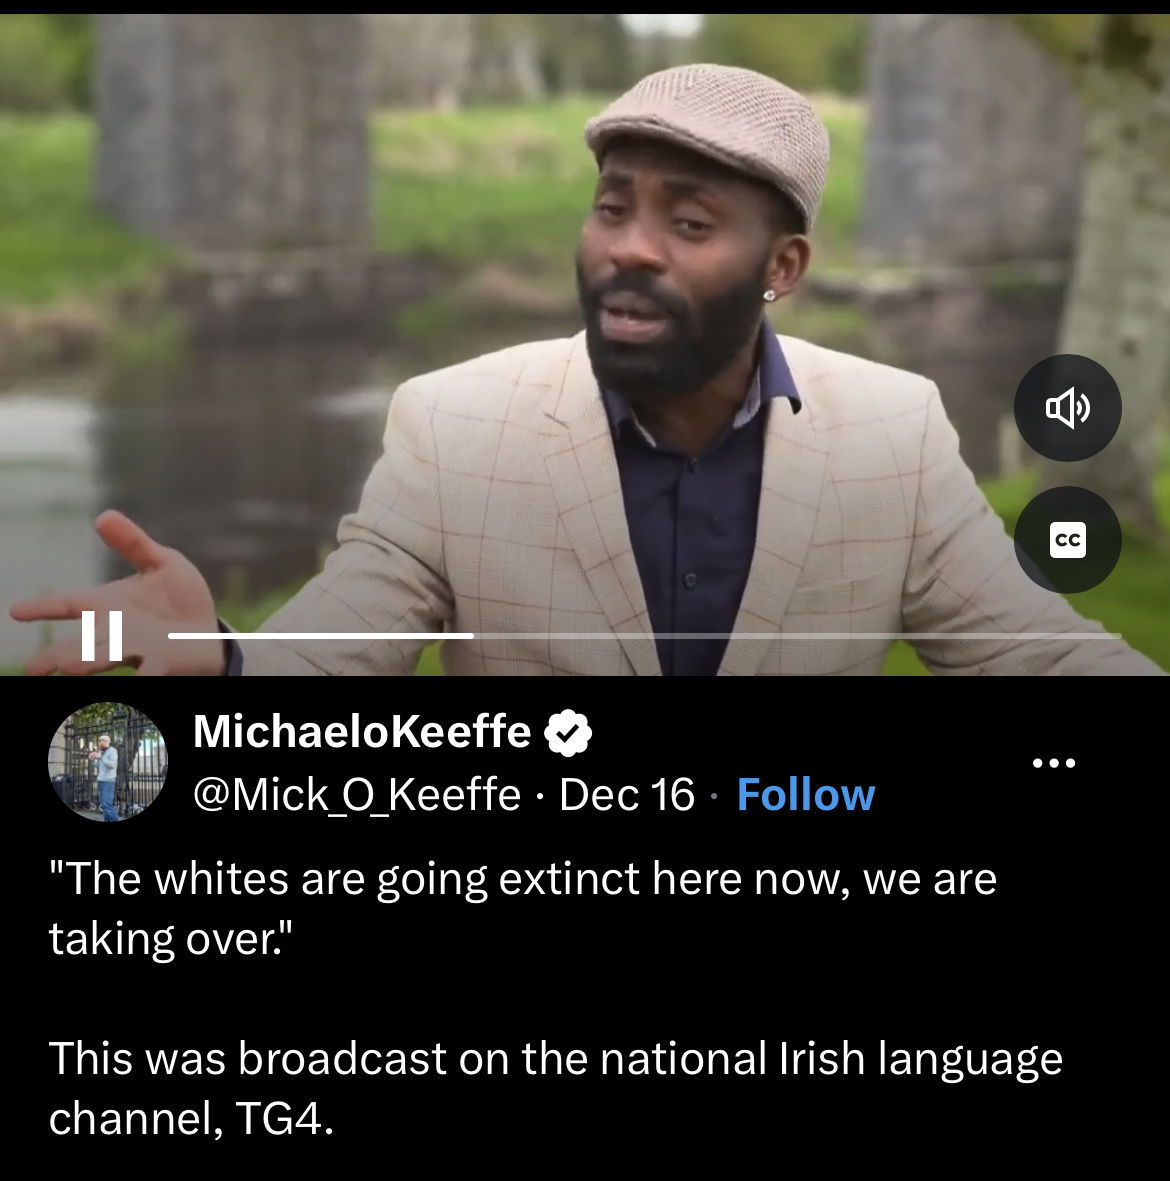1170x1181 pixels.
Task: Click the quoted "whites are going extinct" post text
Action: pyautogui.click(x=523, y=908)
